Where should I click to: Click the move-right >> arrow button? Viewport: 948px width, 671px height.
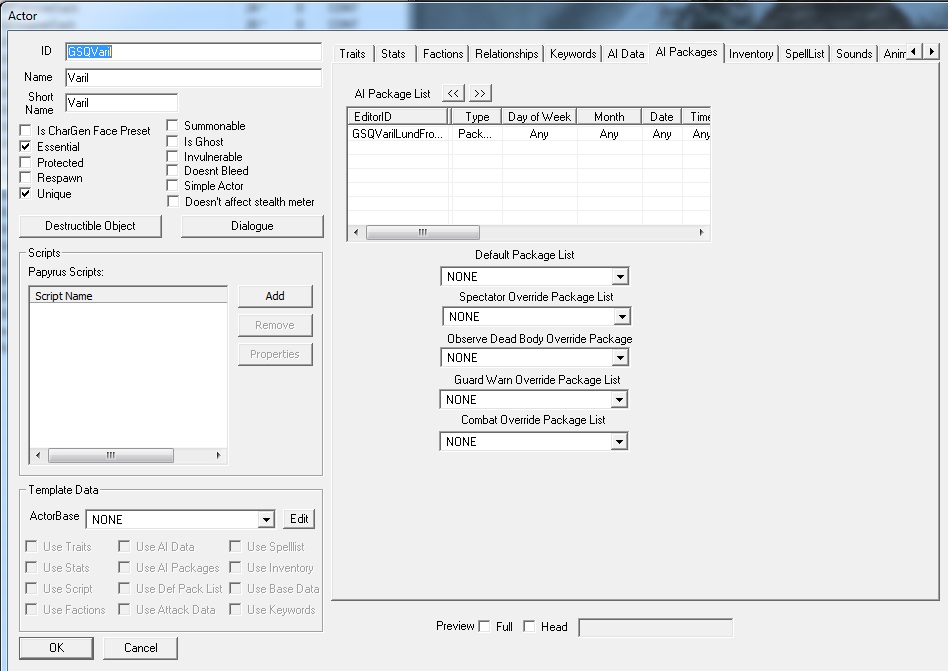(480, 93)
